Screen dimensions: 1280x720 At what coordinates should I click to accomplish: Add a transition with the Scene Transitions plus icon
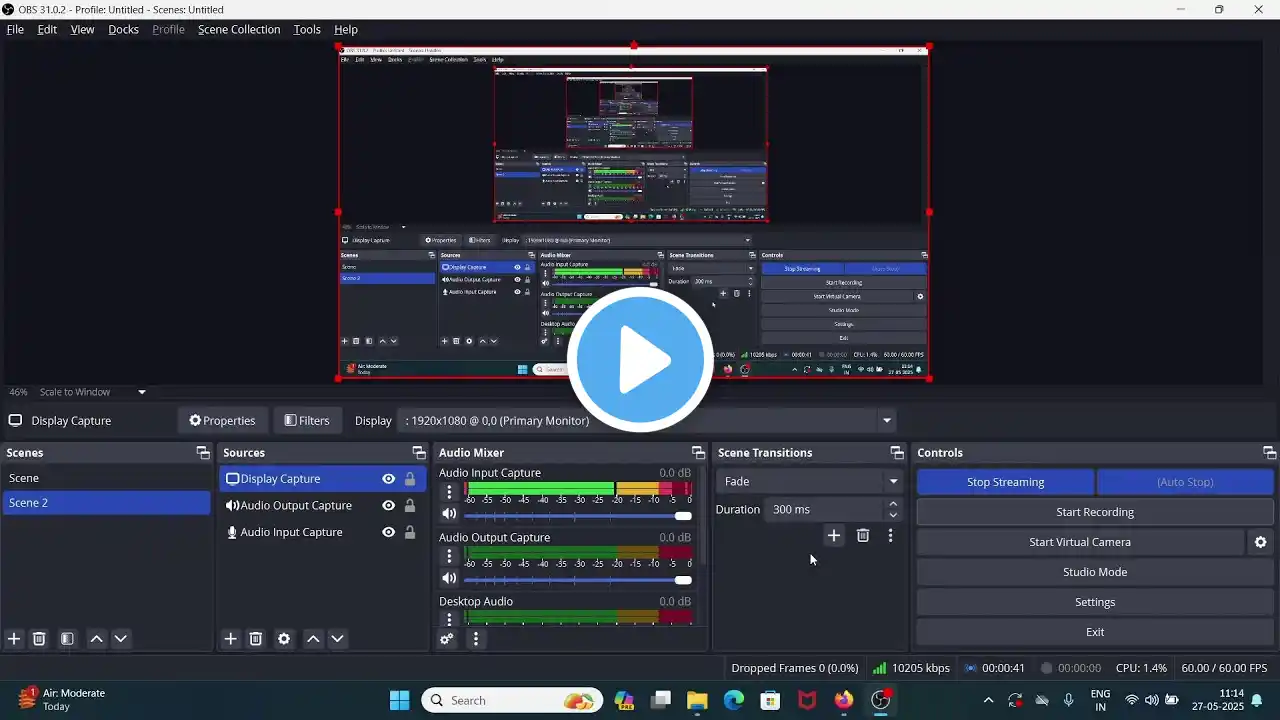(x=834, y=536)
